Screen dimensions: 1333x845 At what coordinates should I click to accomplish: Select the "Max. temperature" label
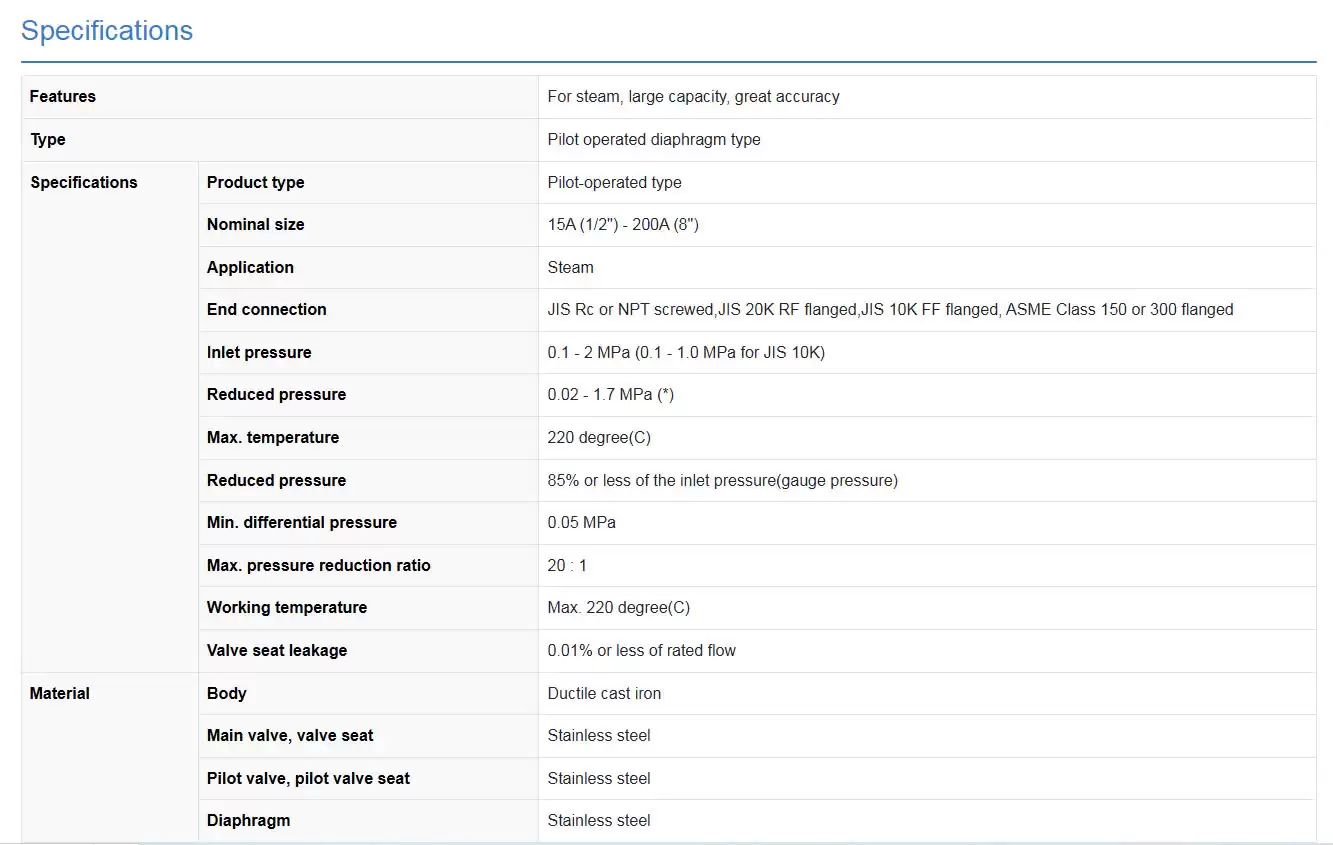coord(273,438)
